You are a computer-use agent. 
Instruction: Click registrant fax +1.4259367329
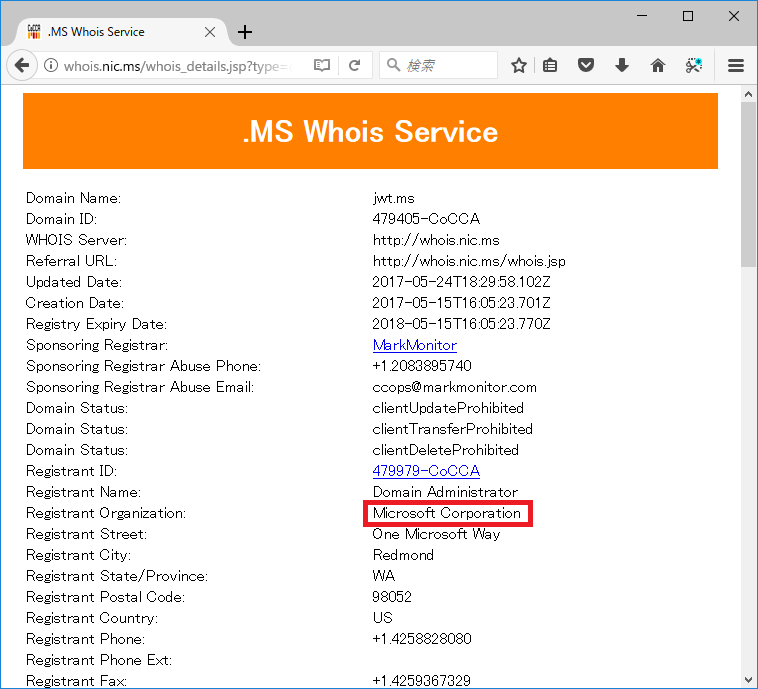pyautogui.click(x=422, y=681)
